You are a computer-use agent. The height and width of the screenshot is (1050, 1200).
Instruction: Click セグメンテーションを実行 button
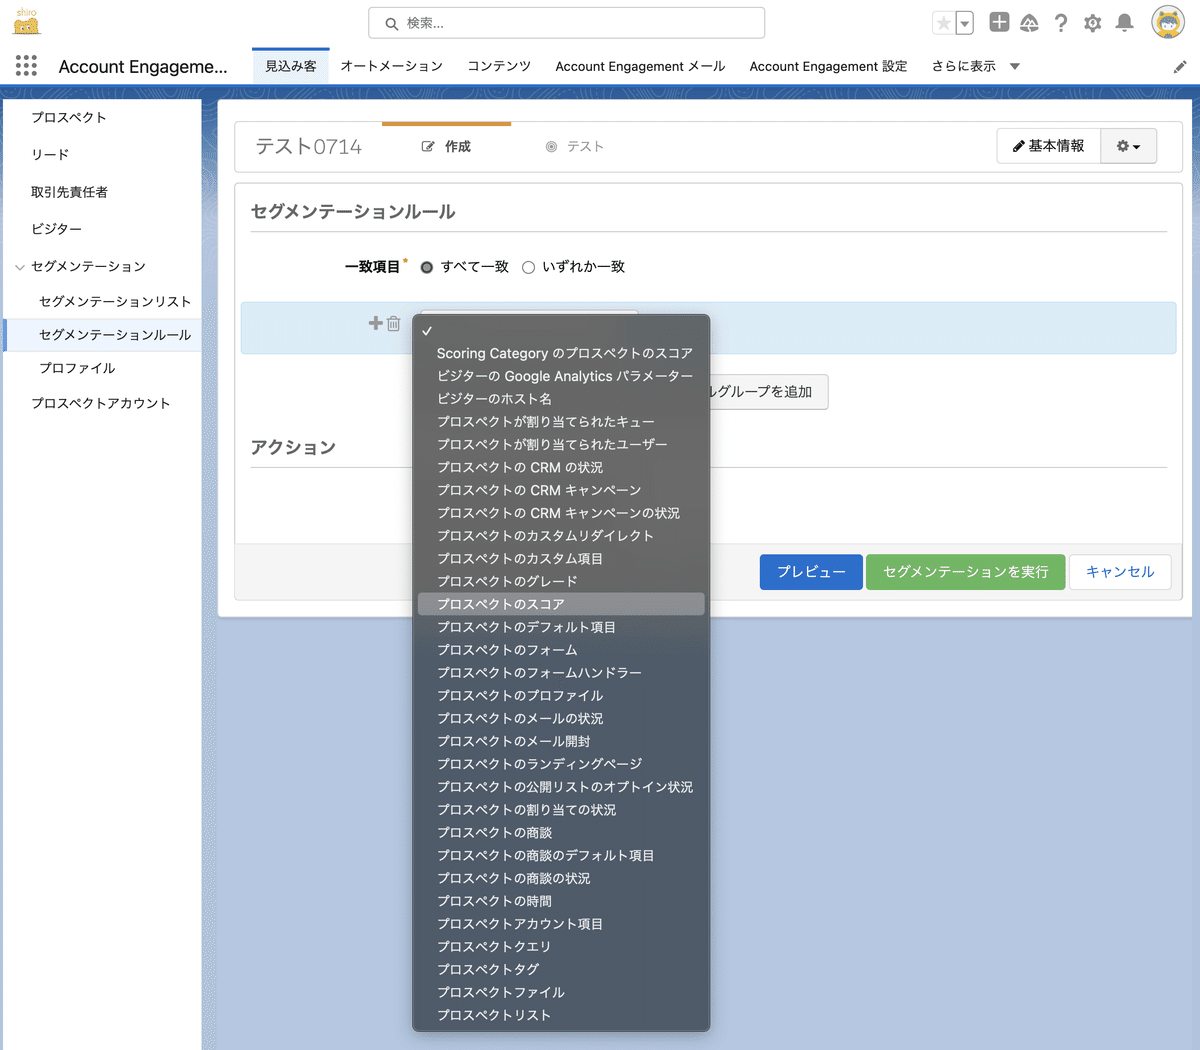[x=966, y=572]
